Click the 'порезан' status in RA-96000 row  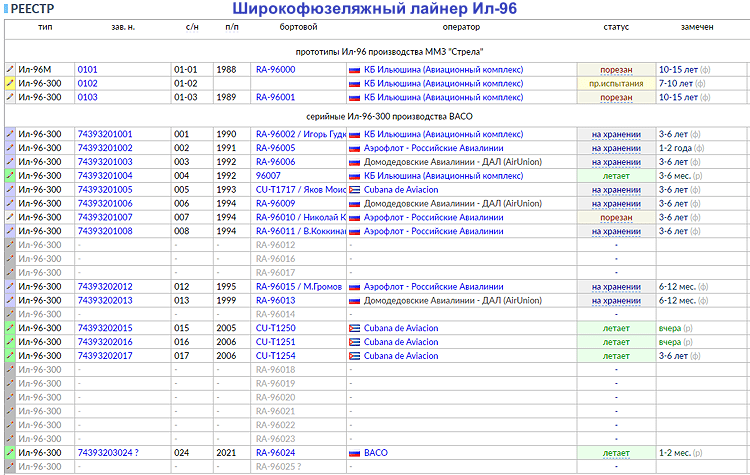coord(616,70)
